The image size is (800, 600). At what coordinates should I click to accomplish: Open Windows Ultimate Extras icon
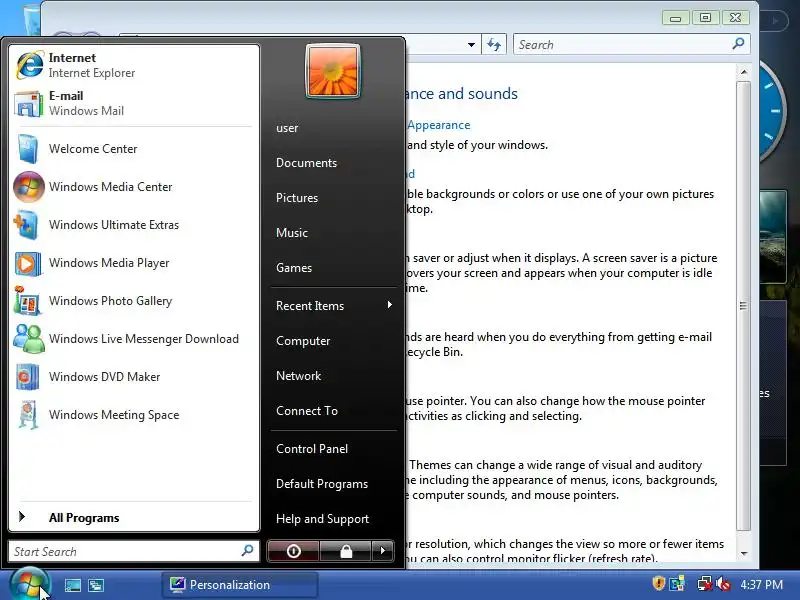27,225
